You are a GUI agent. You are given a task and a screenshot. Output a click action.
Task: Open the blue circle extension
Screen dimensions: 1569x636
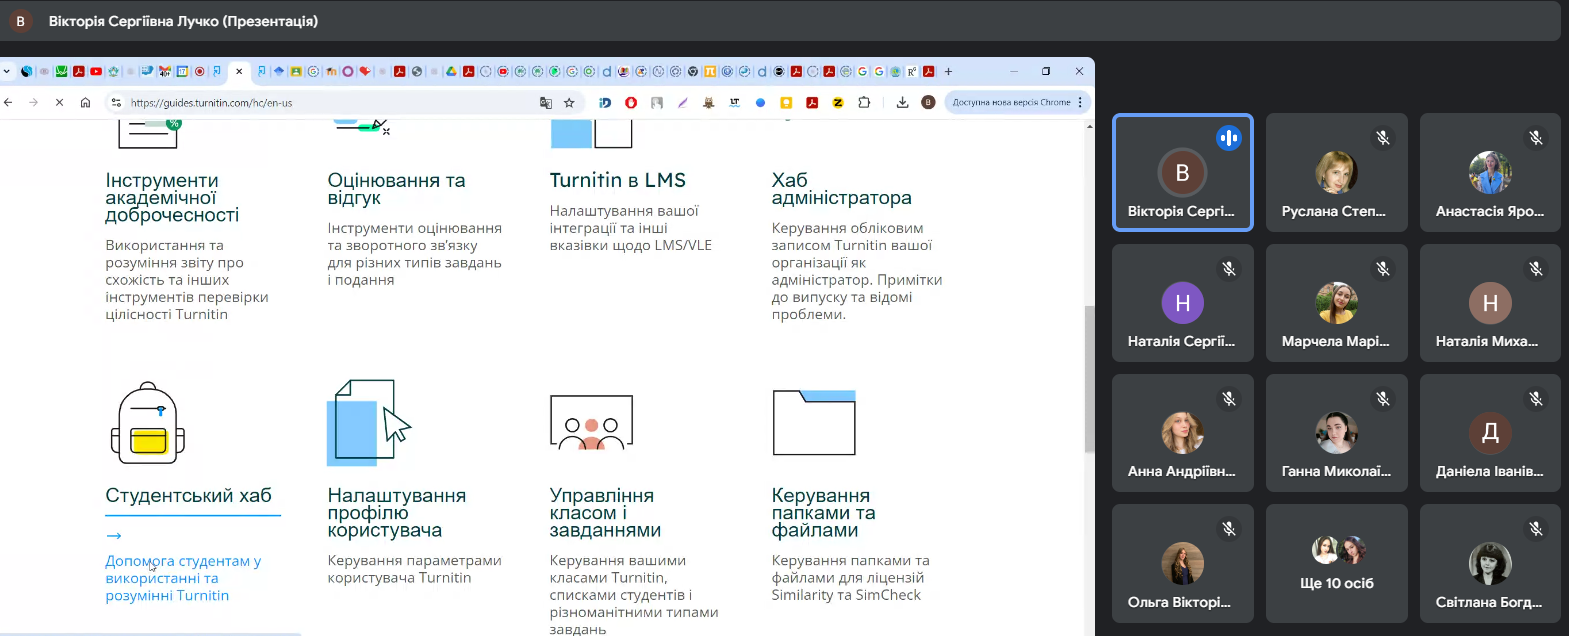click(760, 102)
